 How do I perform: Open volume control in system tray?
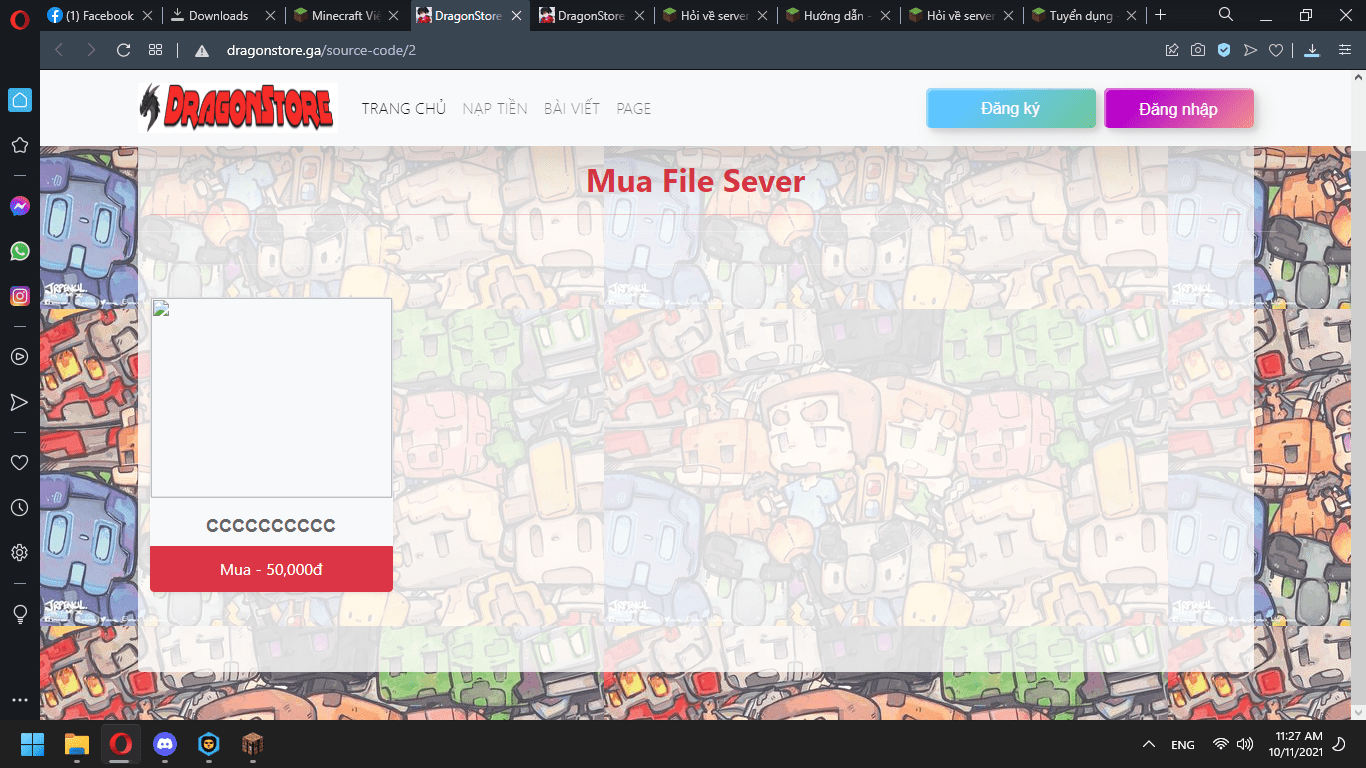coord(1245,744)
